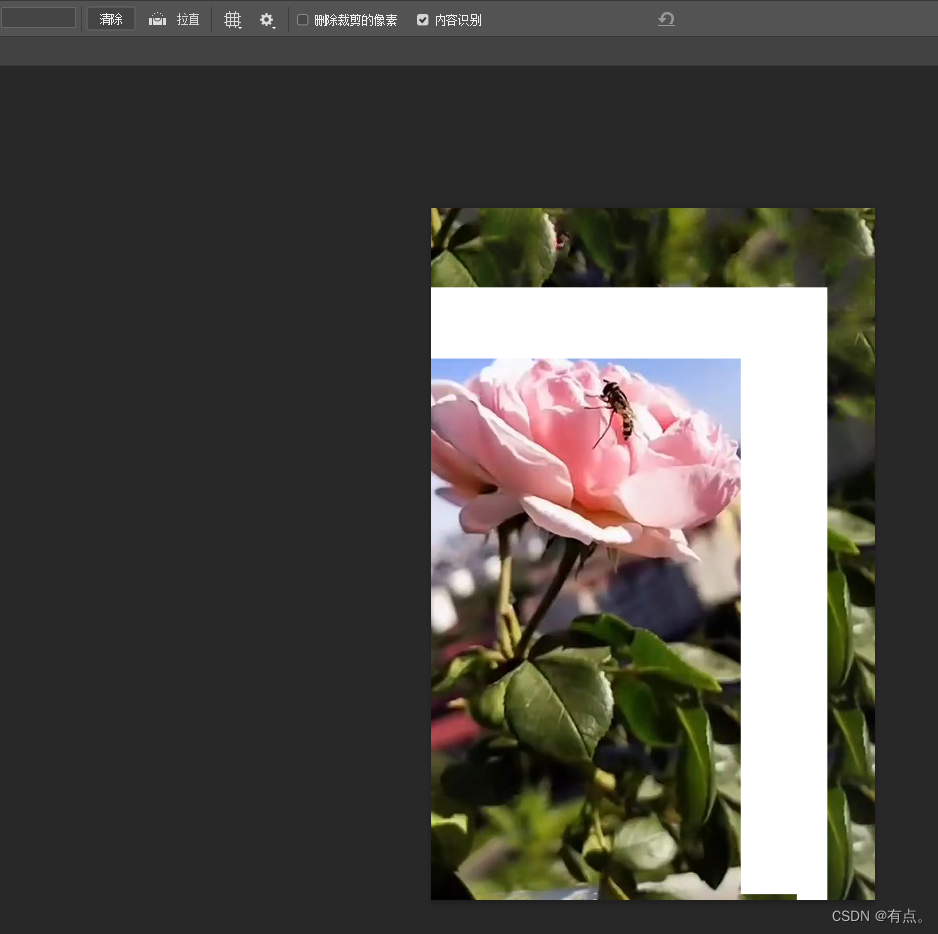Click the crop ratio input field
This screenshot has width=938, height=934.
38,17
